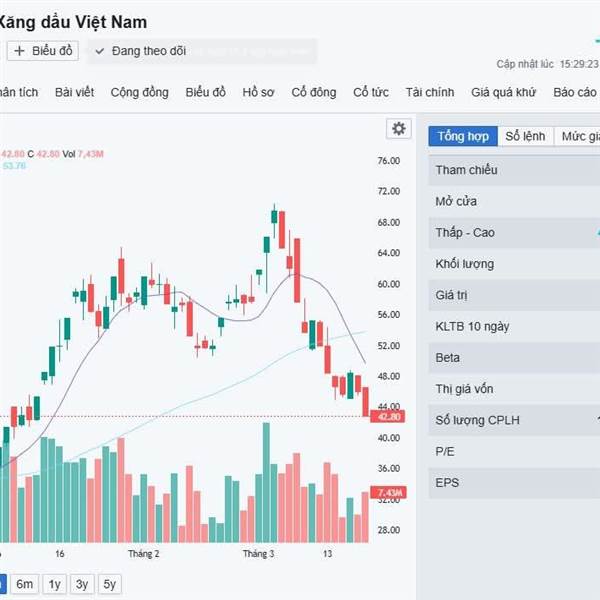The height and width of the screenshot is (600, 600).
Task: Select 3y time range
Action: (x=82, y=584)
